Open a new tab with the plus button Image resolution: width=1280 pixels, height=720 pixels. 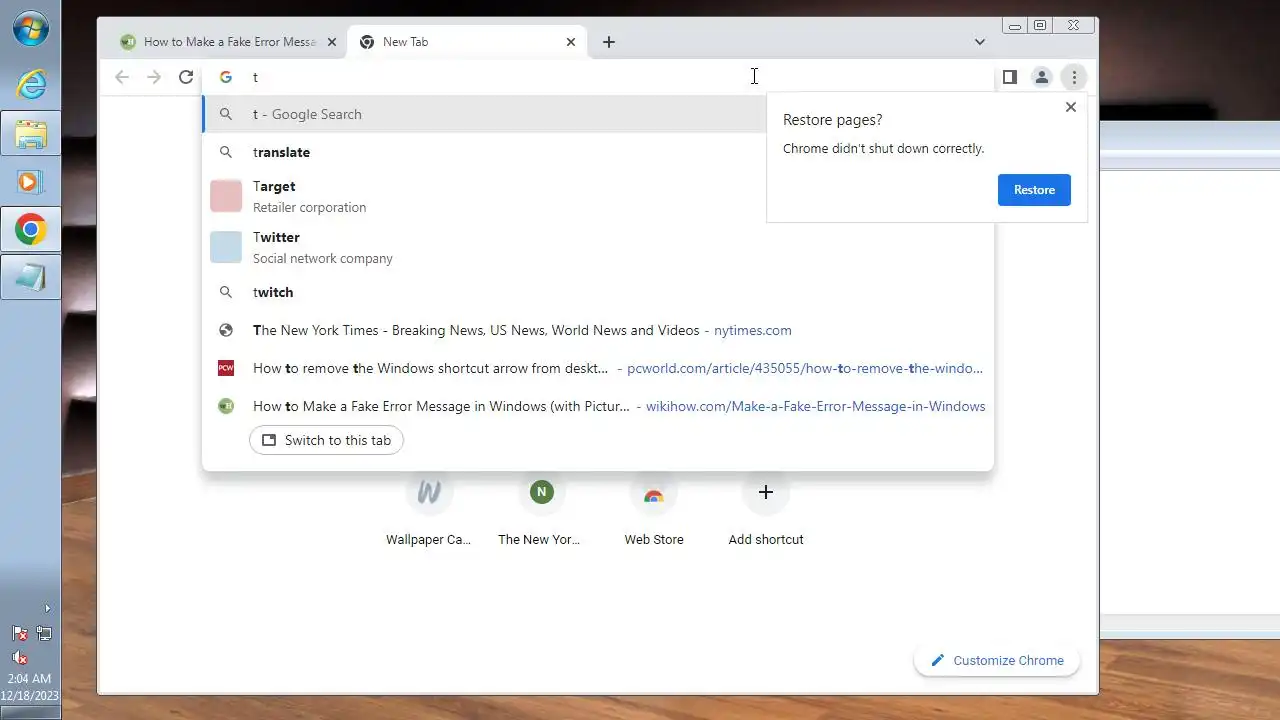(x=609, y=42)
